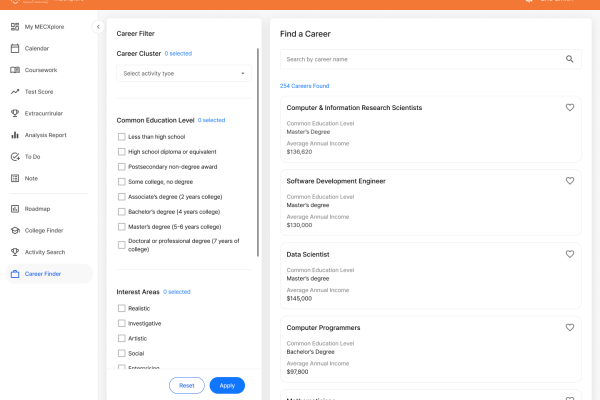Screen dimensions: 600x400
Task: Tick the Investigative interest area checkbox
Action: [121, 323]
